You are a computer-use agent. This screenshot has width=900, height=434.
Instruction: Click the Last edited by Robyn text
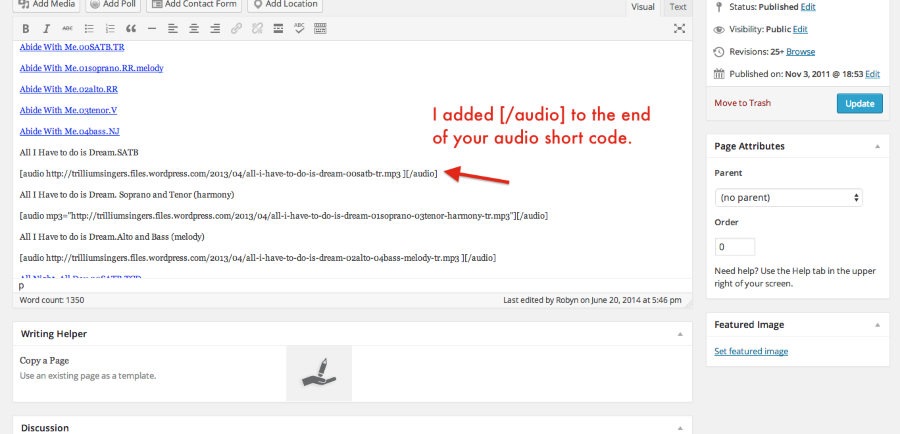pos(592,300)
